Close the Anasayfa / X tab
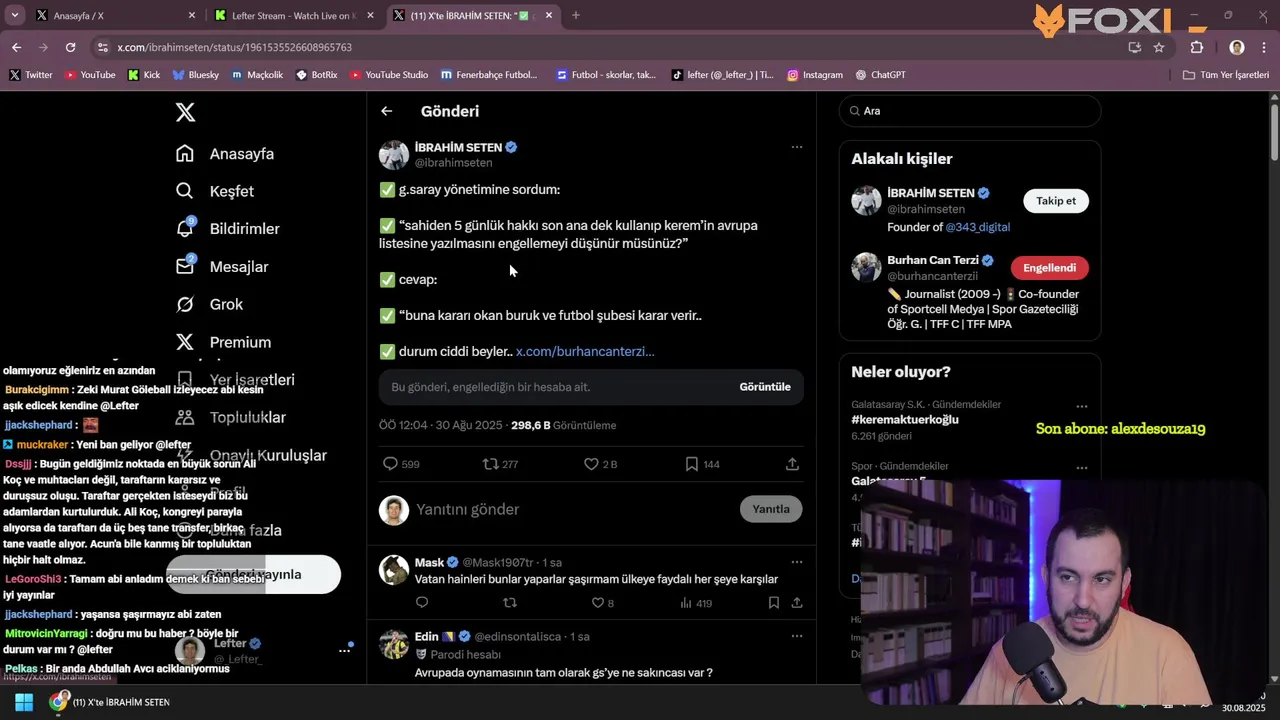Viewport: 1280px width, 720px height. [192, 16]
